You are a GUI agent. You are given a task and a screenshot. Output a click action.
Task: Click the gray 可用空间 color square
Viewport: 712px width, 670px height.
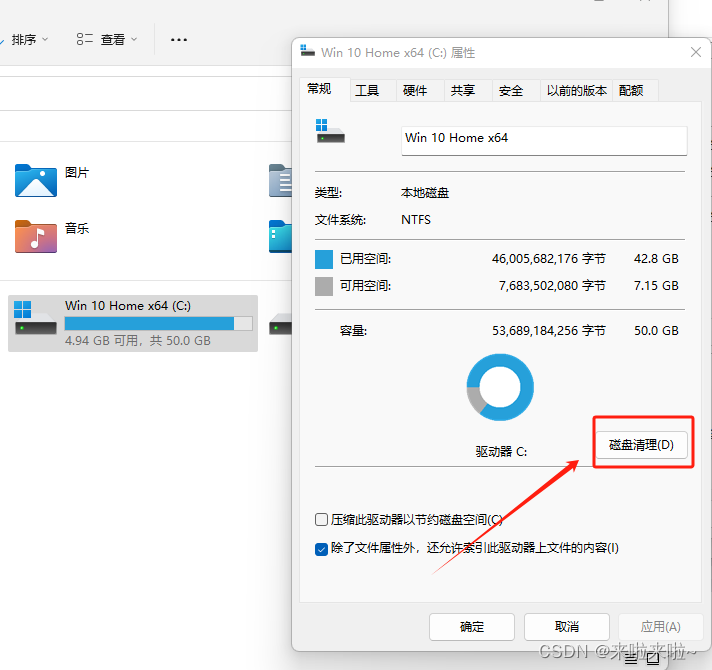(324, 286)
